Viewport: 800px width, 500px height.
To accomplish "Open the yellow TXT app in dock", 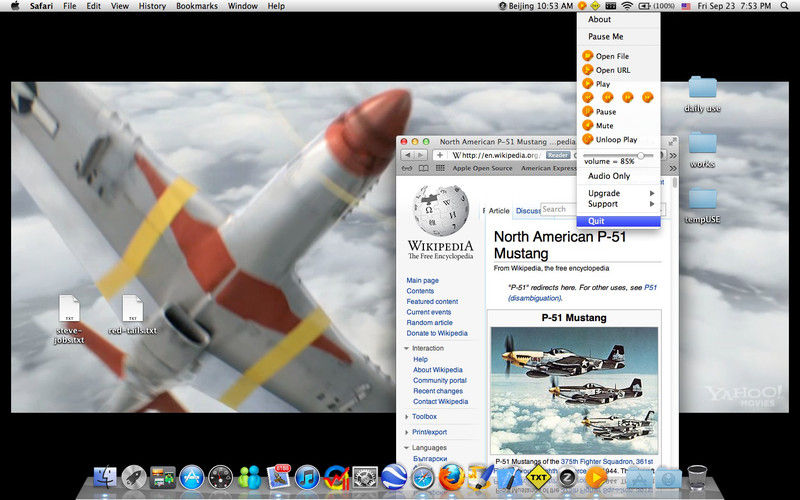I will [538, 478].
